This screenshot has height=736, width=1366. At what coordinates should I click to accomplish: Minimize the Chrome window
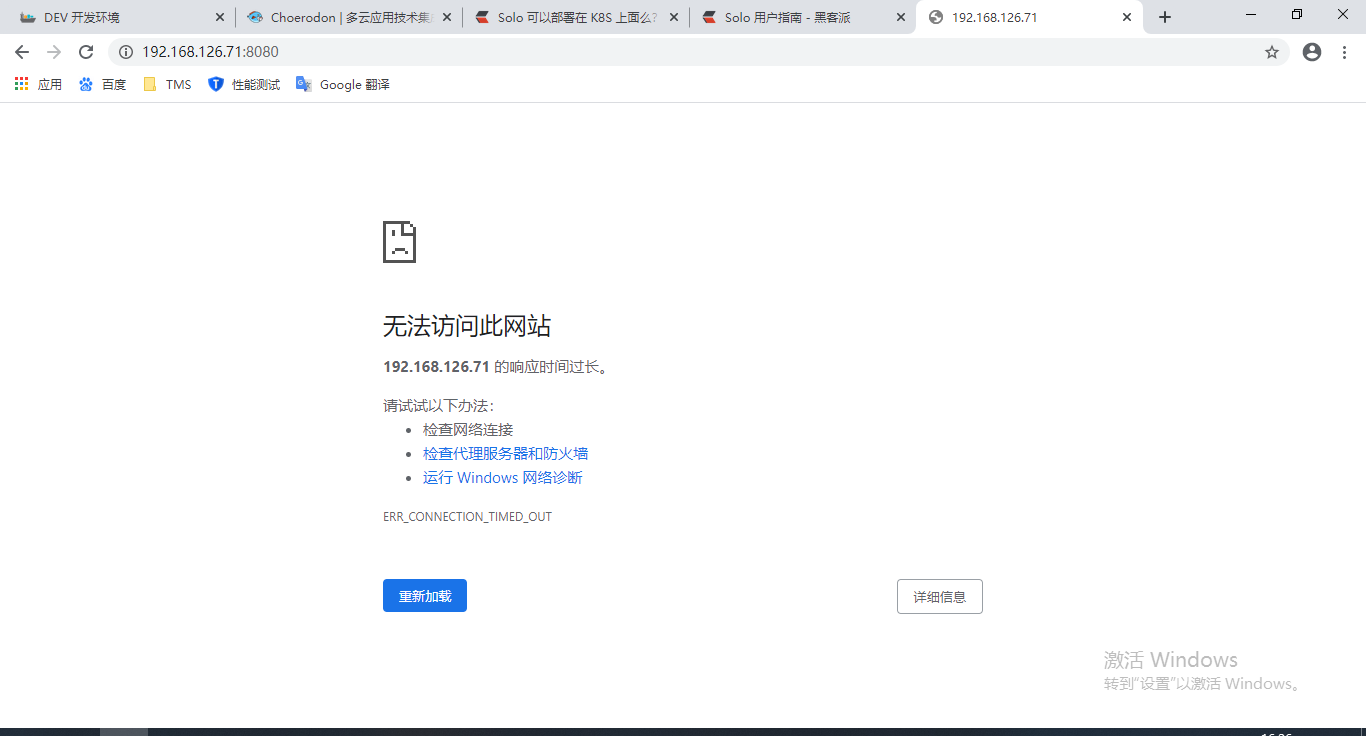click(x=1252, y=15)
